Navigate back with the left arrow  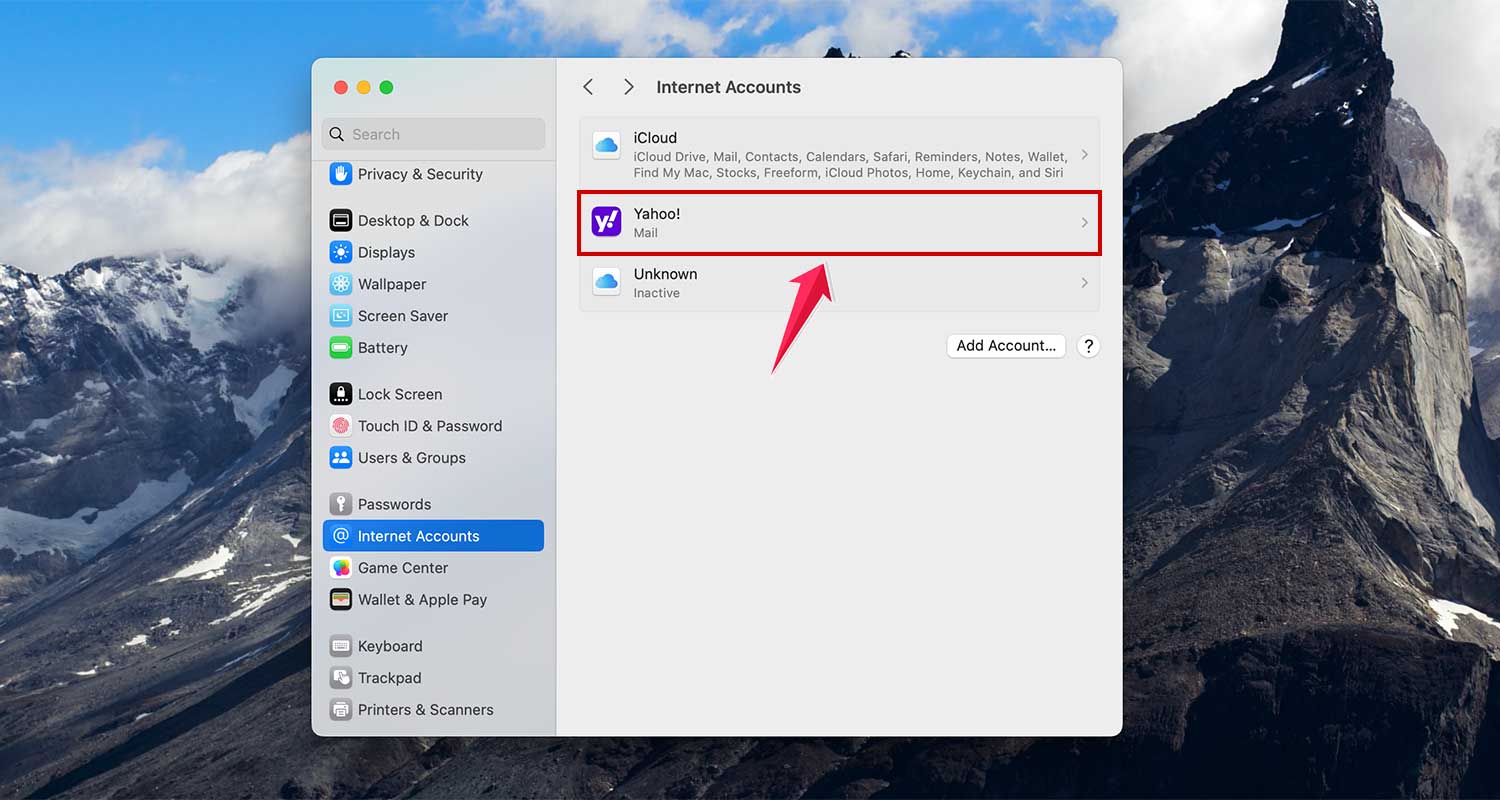[x=587, y=87]
